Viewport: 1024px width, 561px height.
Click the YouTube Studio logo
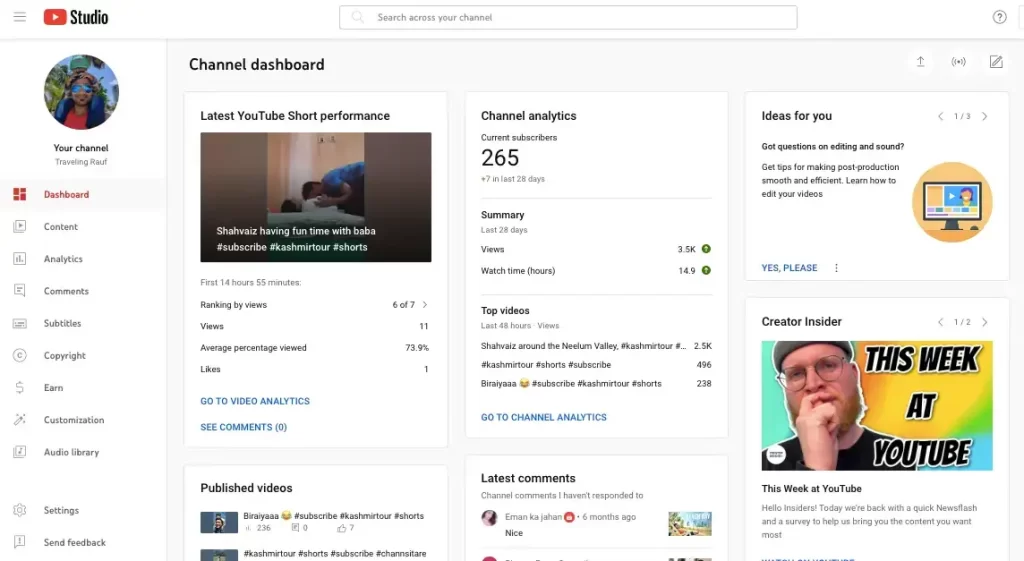click(76, 17)
